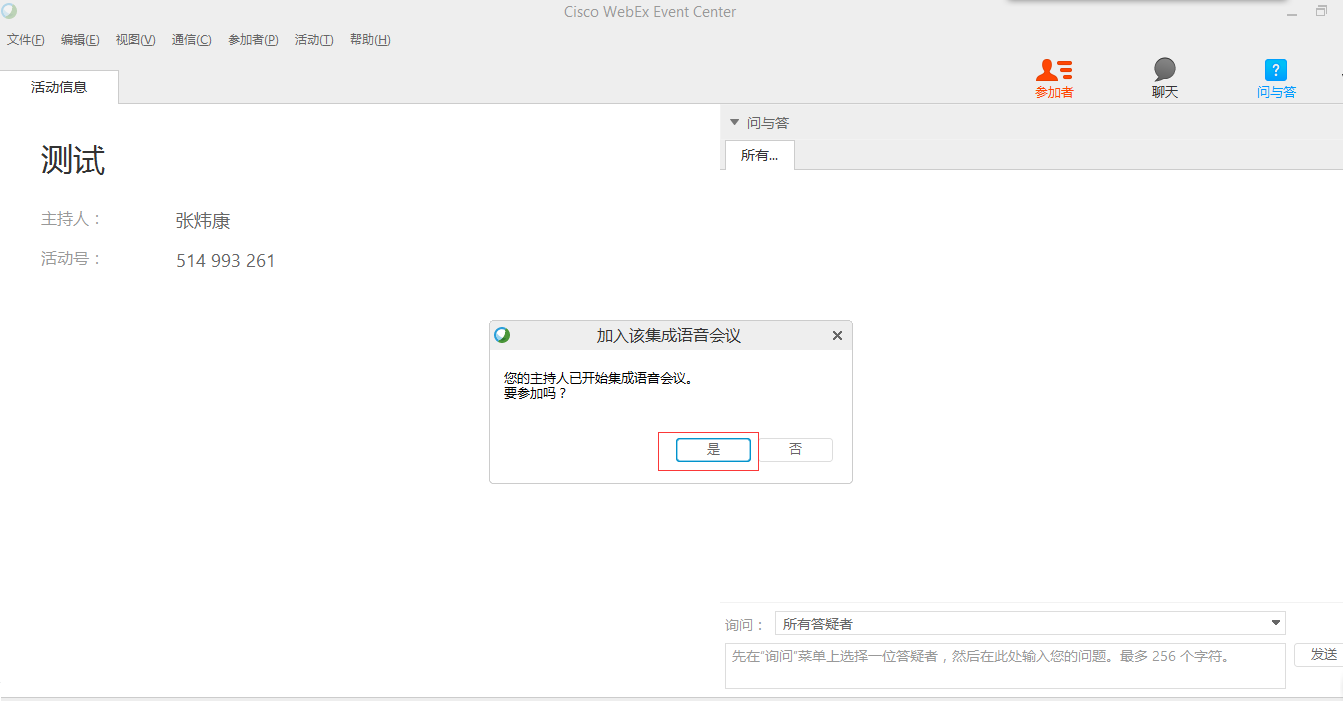1343x701 pixels.
Task: Click the event title 测试
Action: click(x=73, y=160)
